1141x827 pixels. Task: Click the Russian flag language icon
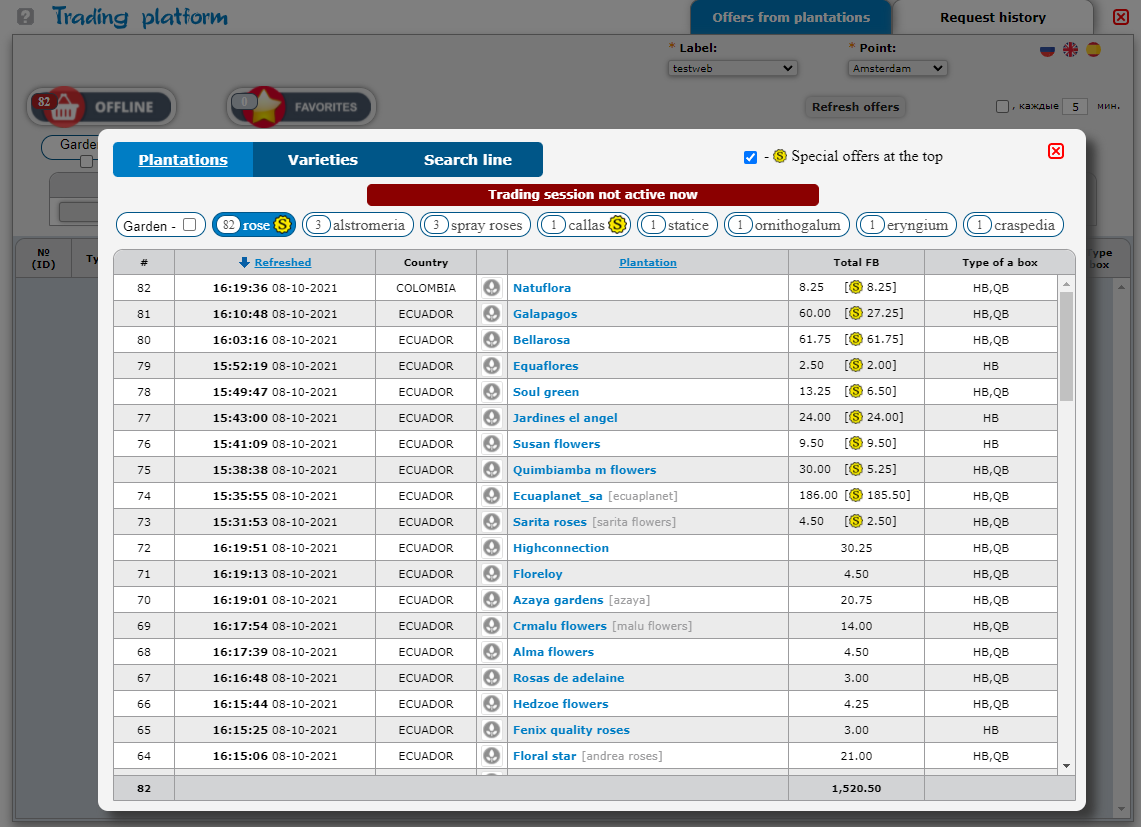(x=1047, y=49)
